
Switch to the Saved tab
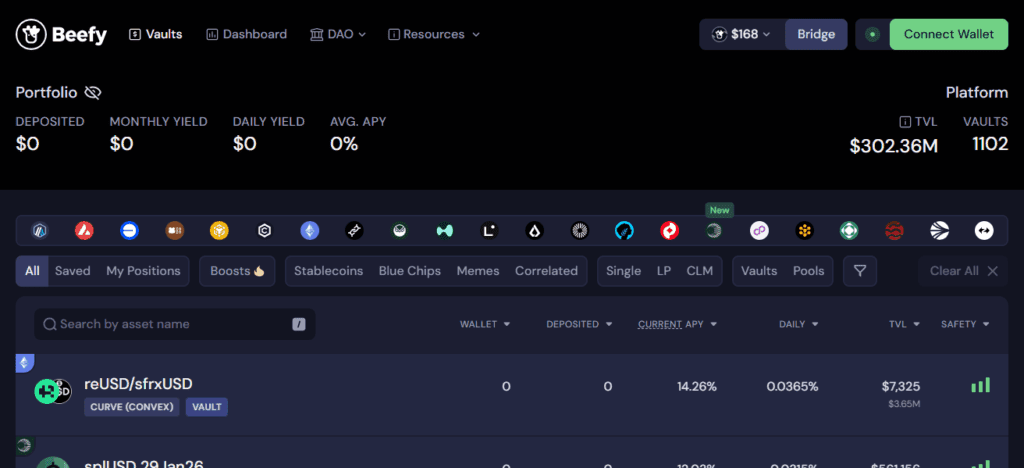tap(72, 271)
